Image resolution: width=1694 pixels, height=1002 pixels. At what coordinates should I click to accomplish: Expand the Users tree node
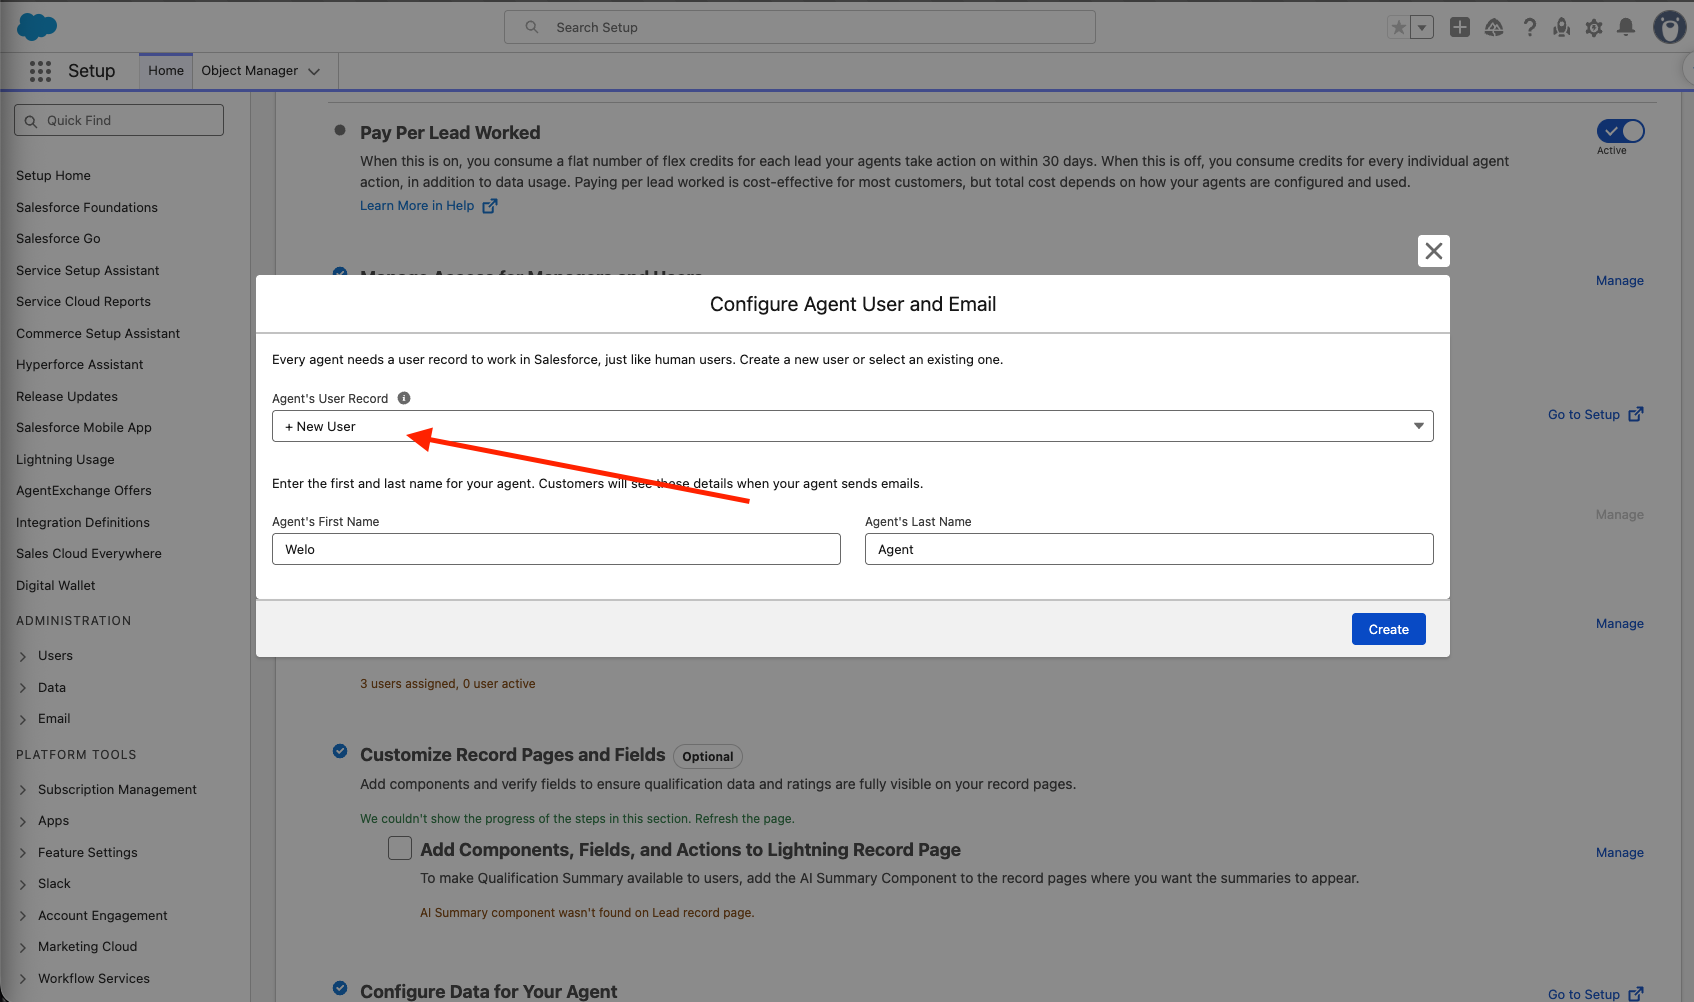(x=23, y=657)
